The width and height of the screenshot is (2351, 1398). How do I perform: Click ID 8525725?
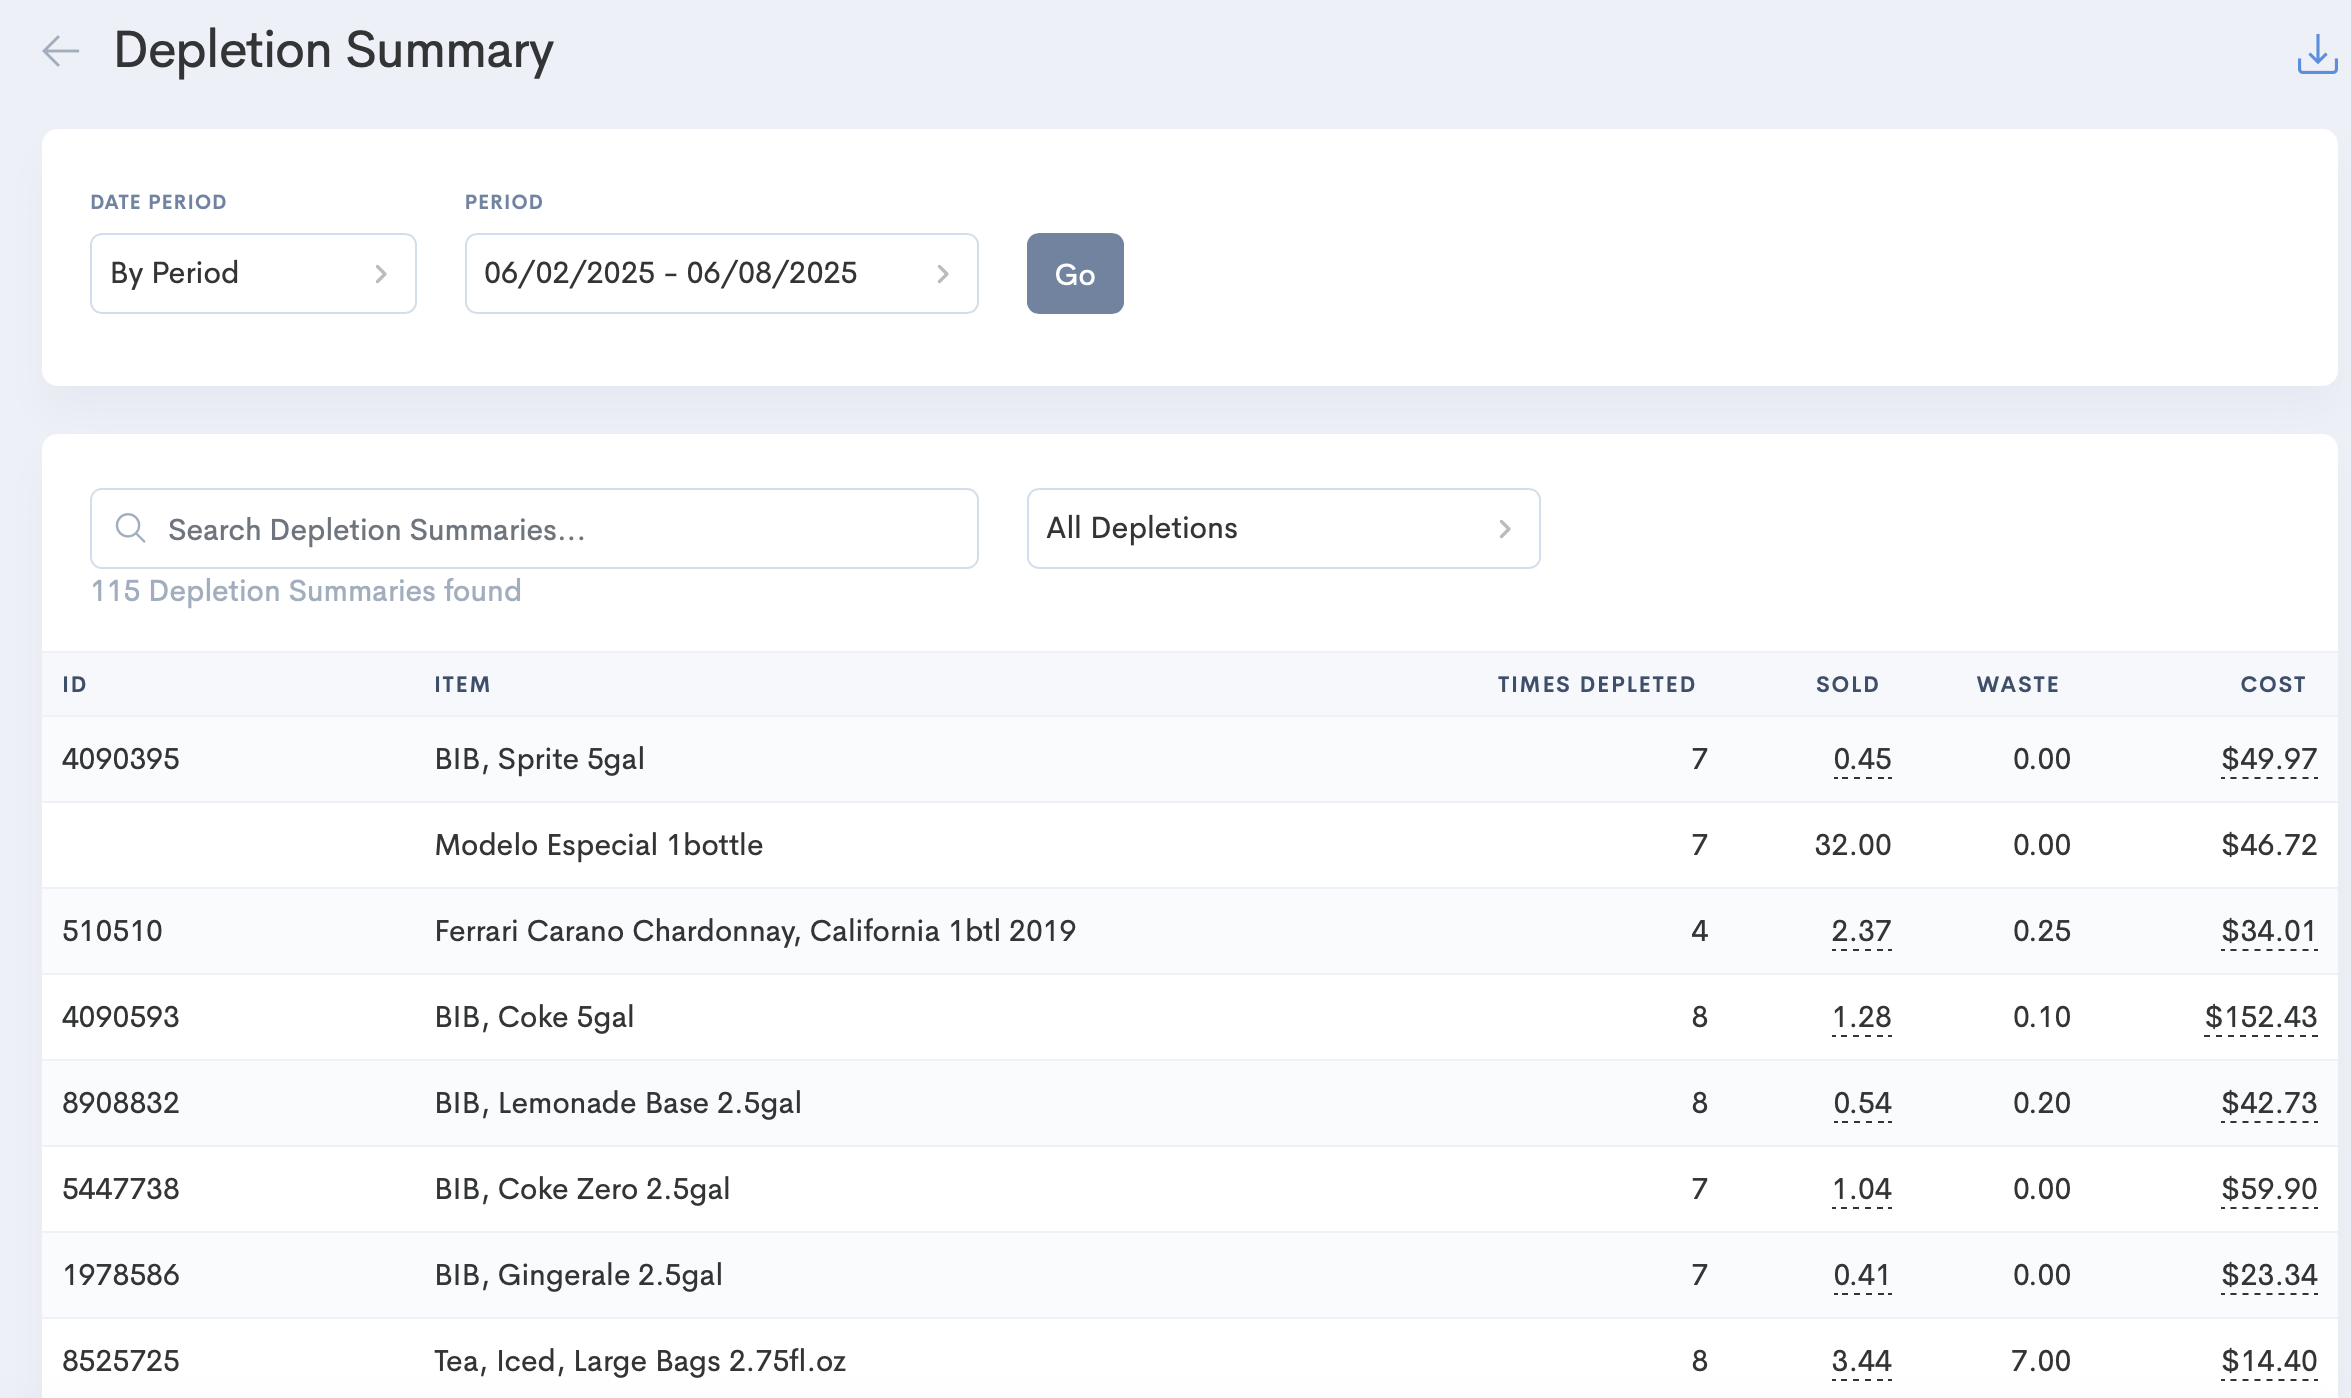click(x=121, y=1361)
